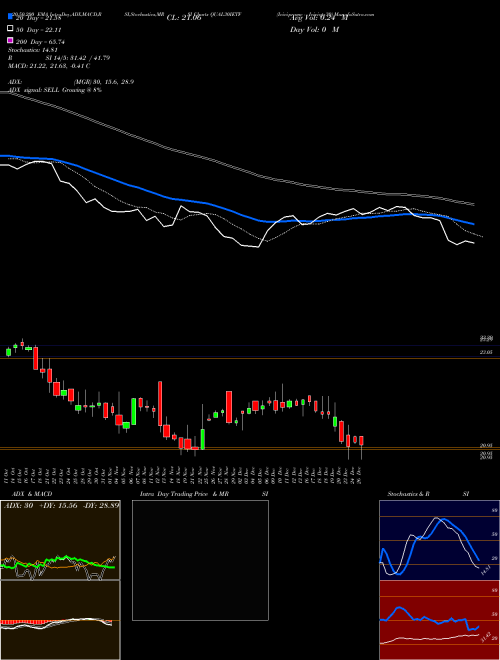Click the '(MGR) 30, 15.6, 28.9' ADX values
Viewport: 500px width, 660px height.
tap(104, 82)
